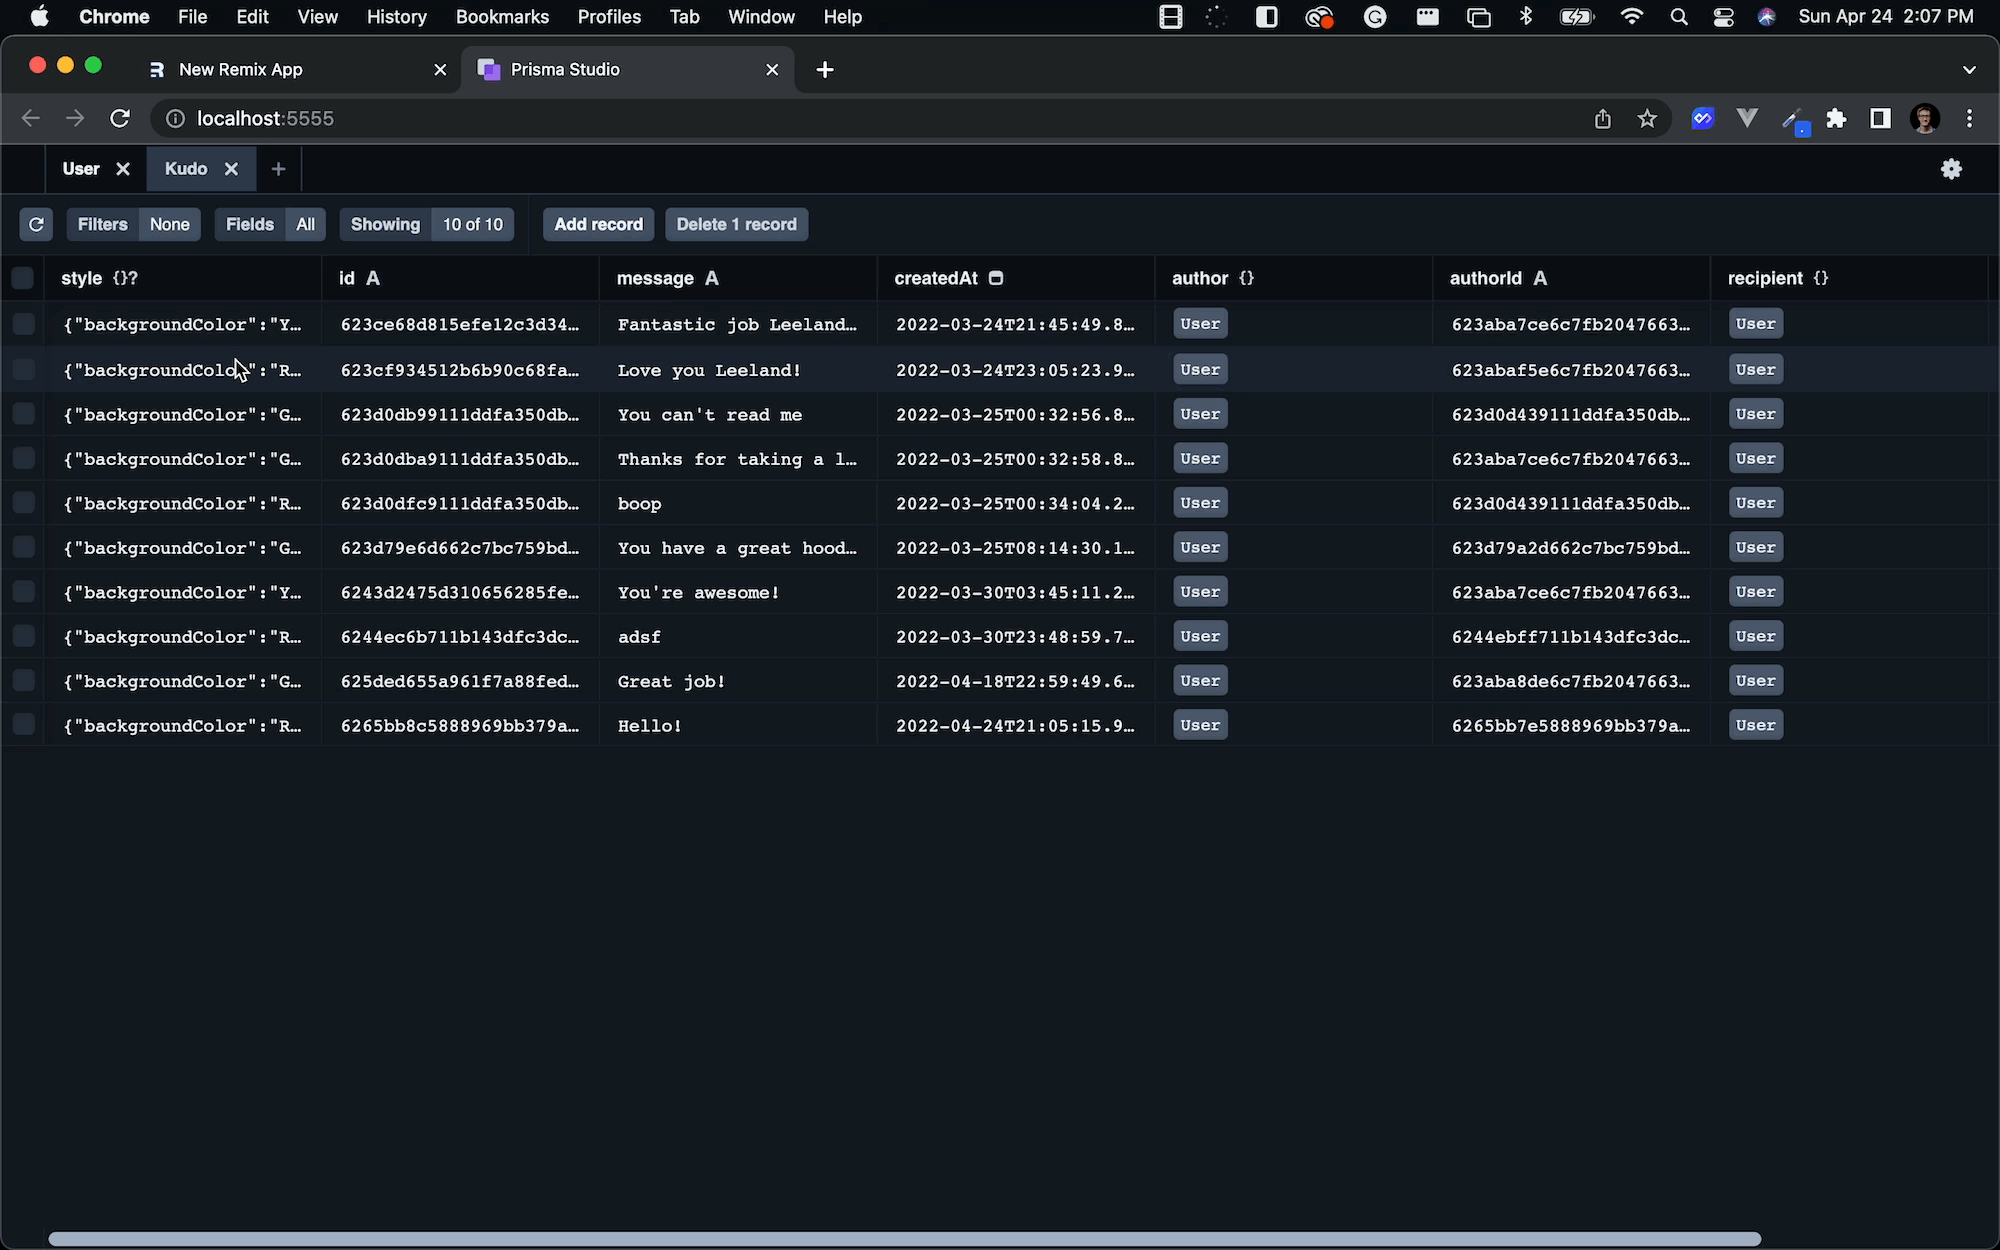
Task: Click the Prisma Studio refresh records icon
Action: tap(36, 224)
